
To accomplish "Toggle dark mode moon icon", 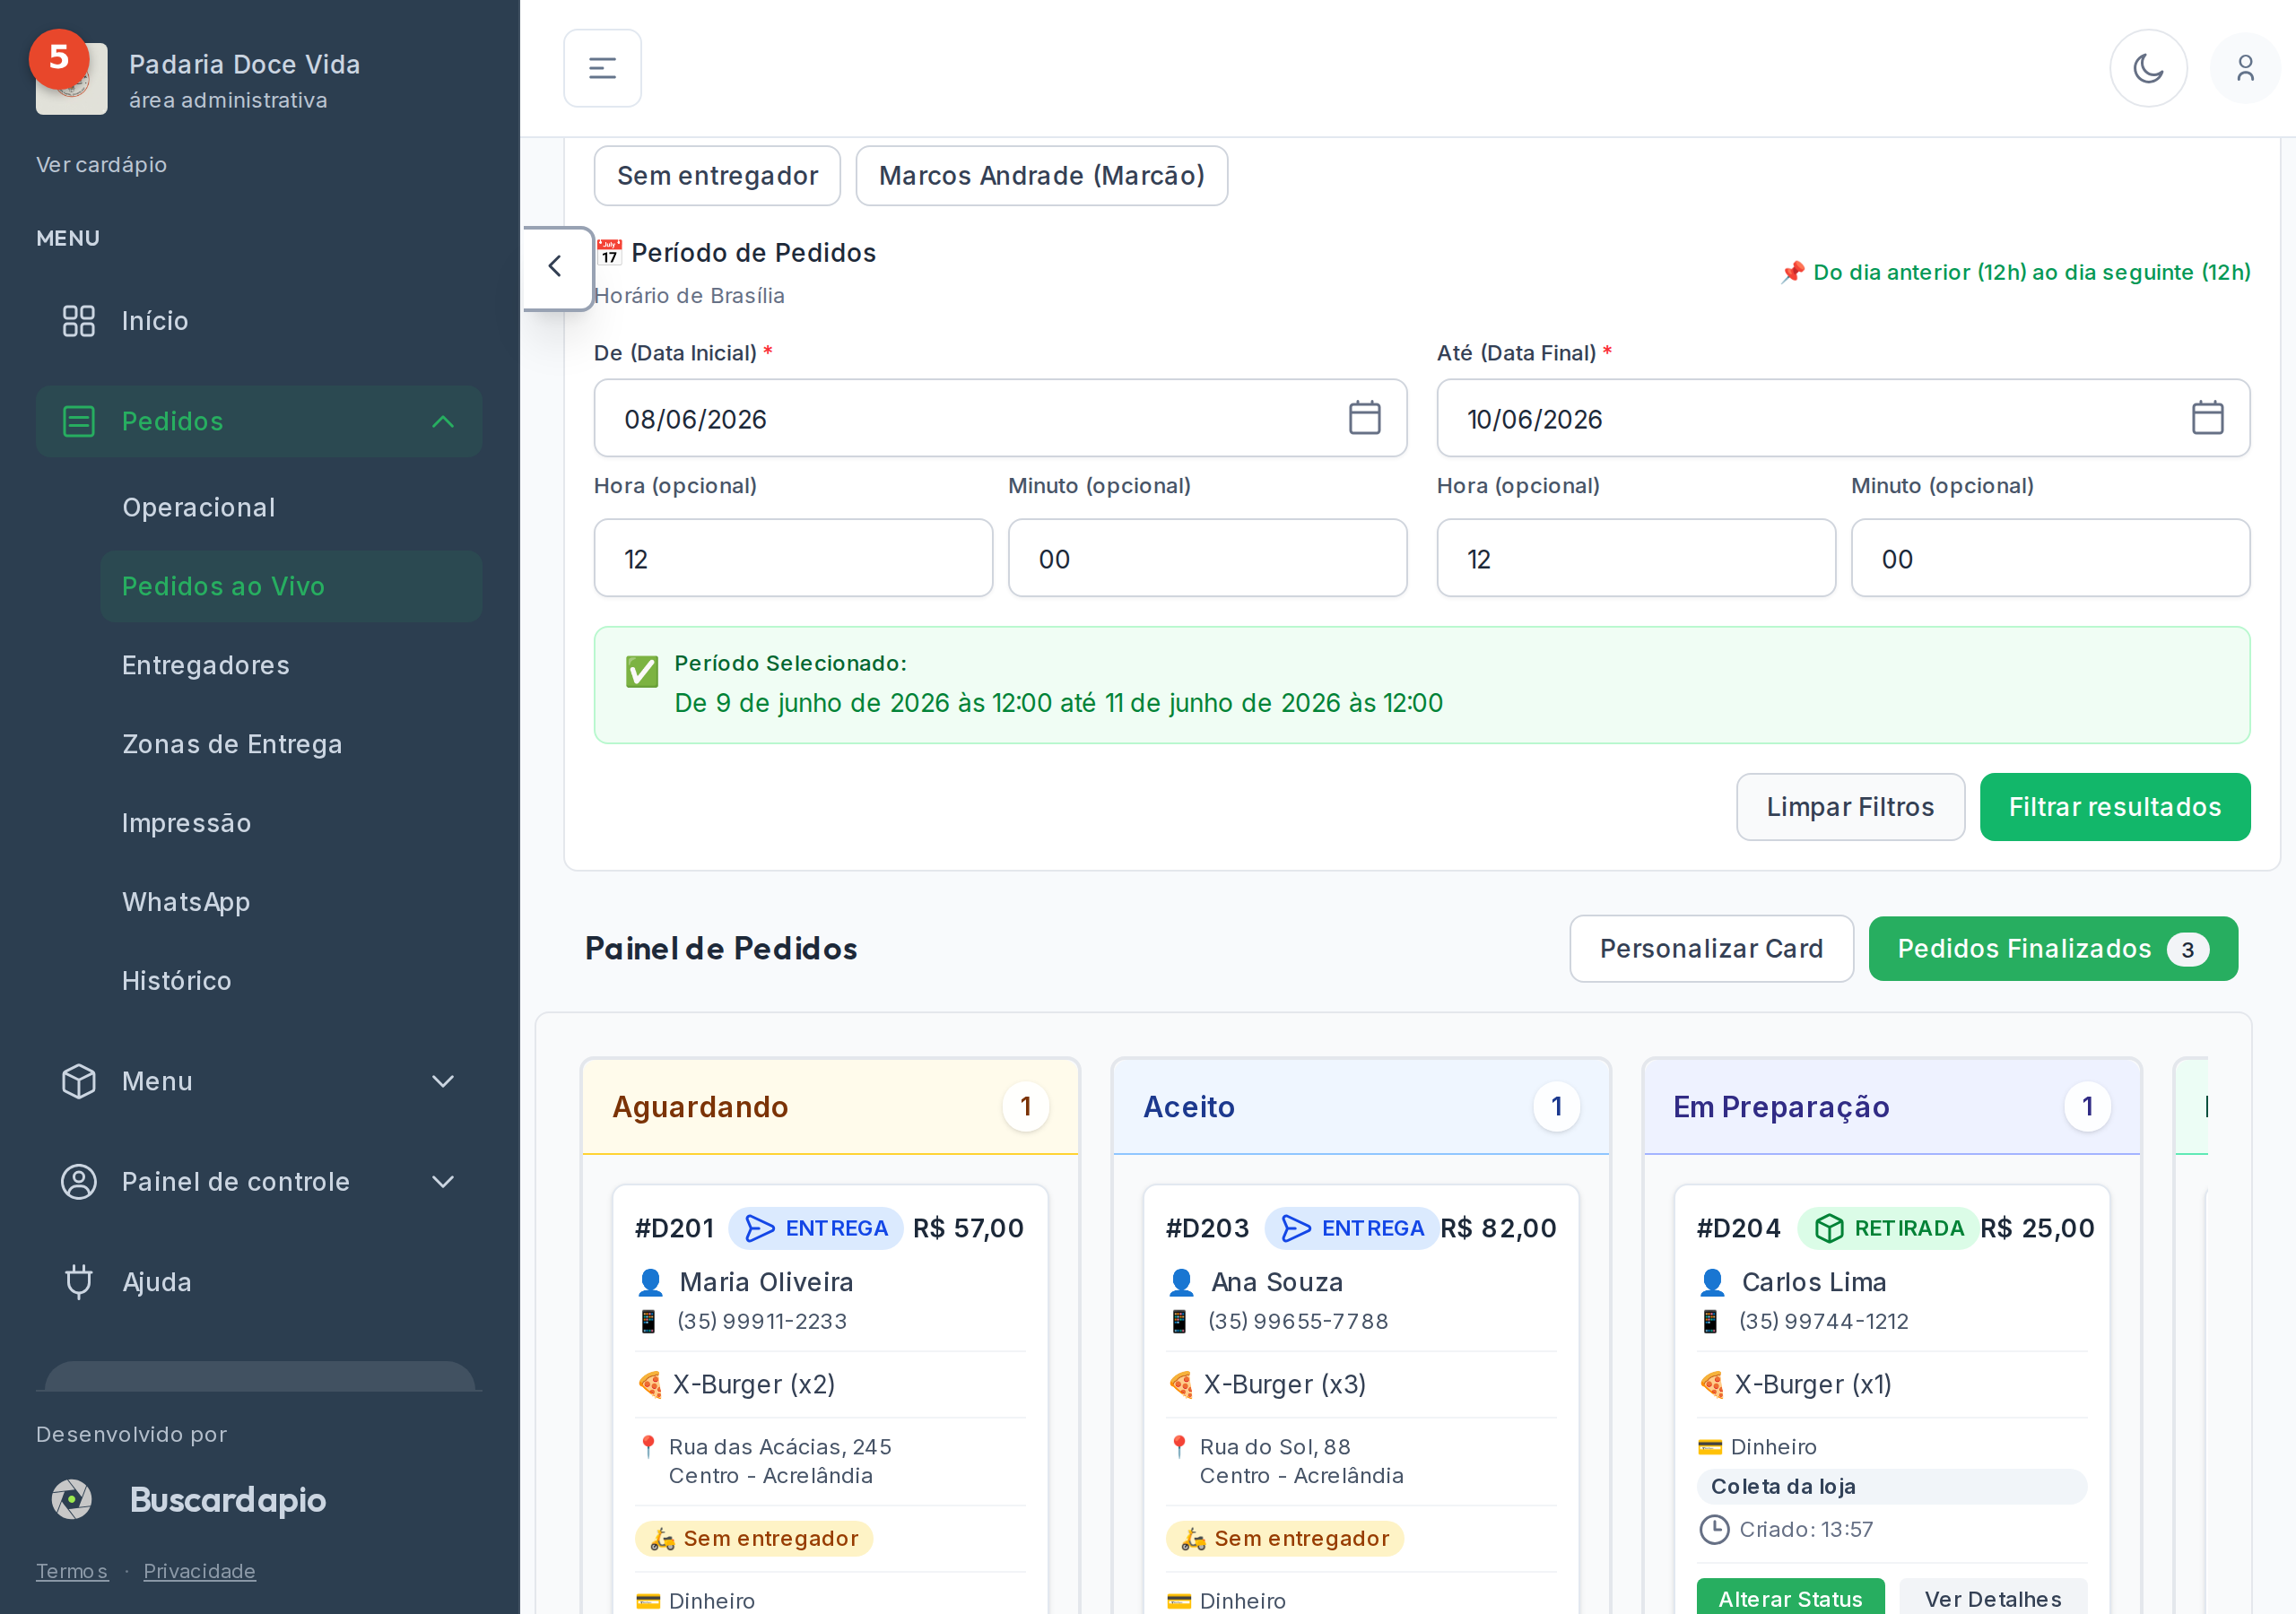I will (2148, 68).
